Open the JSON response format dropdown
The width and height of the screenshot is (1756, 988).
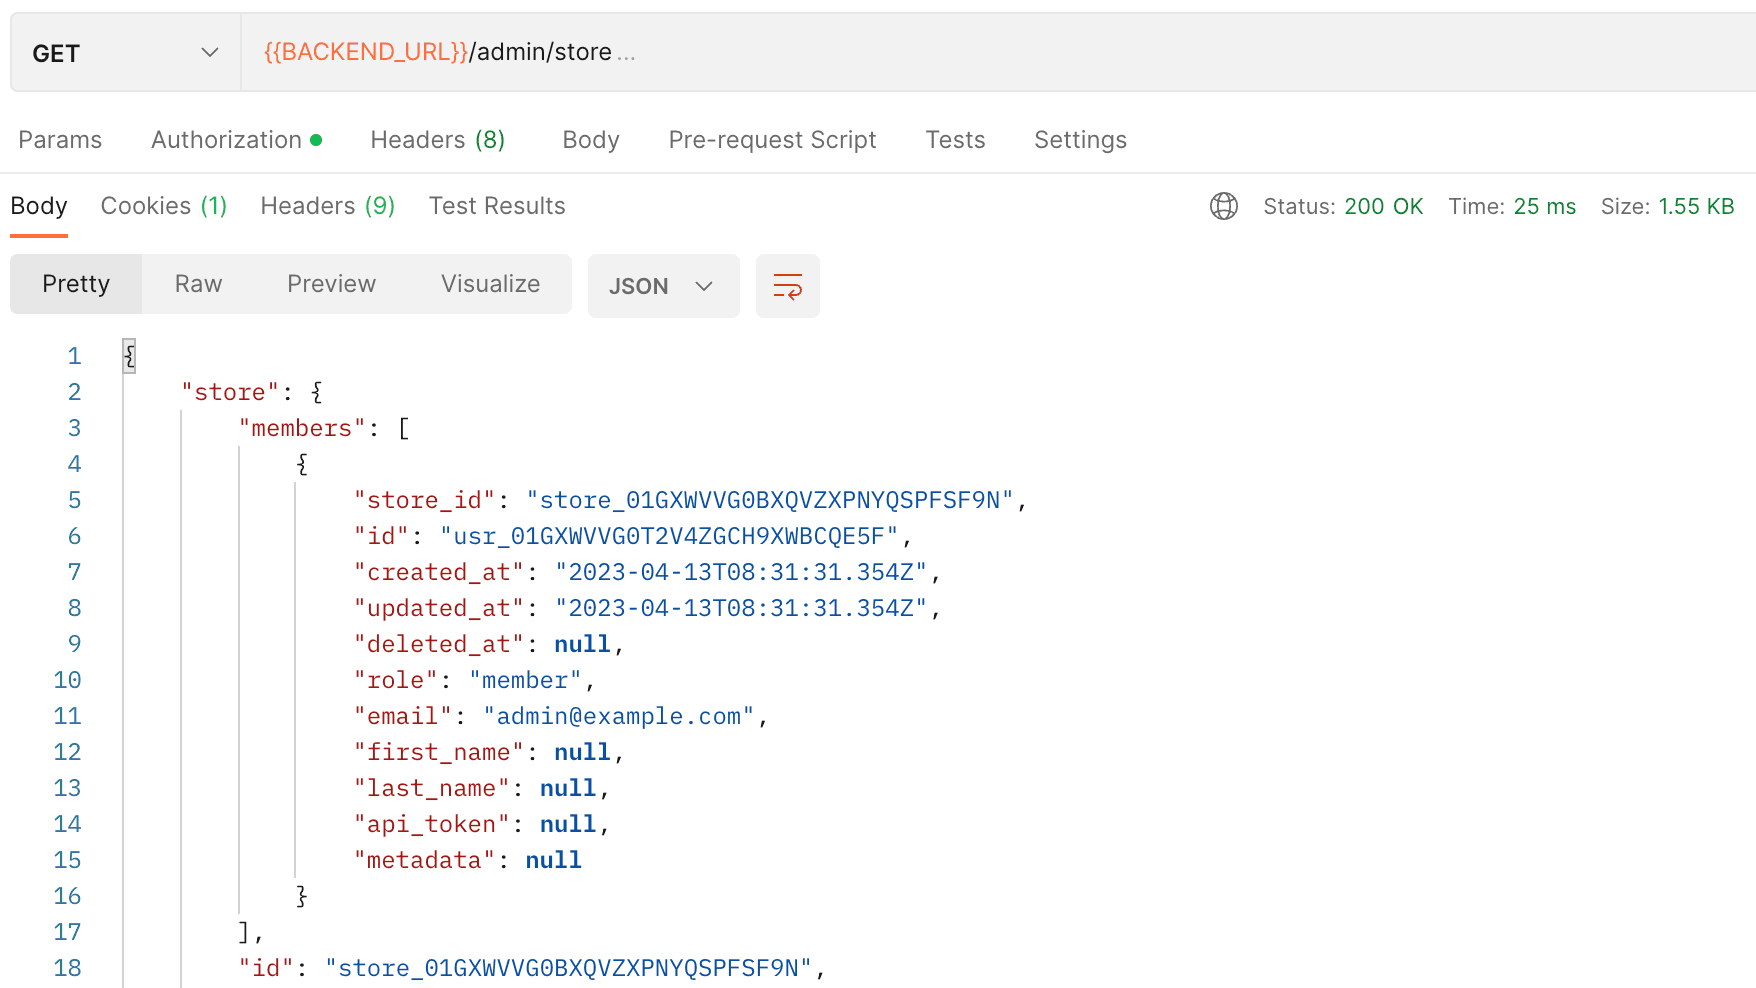(x=662, y=286)
